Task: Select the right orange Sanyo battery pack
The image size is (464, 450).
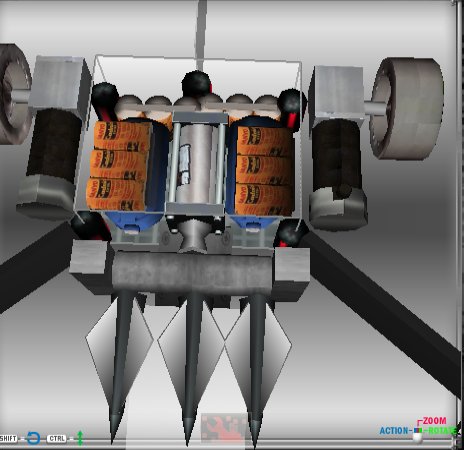Action: pyautogui.click(x=265, y=170)
